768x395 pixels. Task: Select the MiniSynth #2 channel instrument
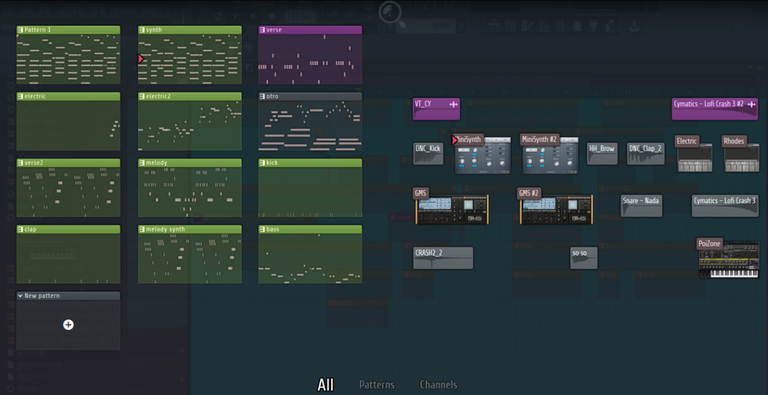click(x=549, y=153)
